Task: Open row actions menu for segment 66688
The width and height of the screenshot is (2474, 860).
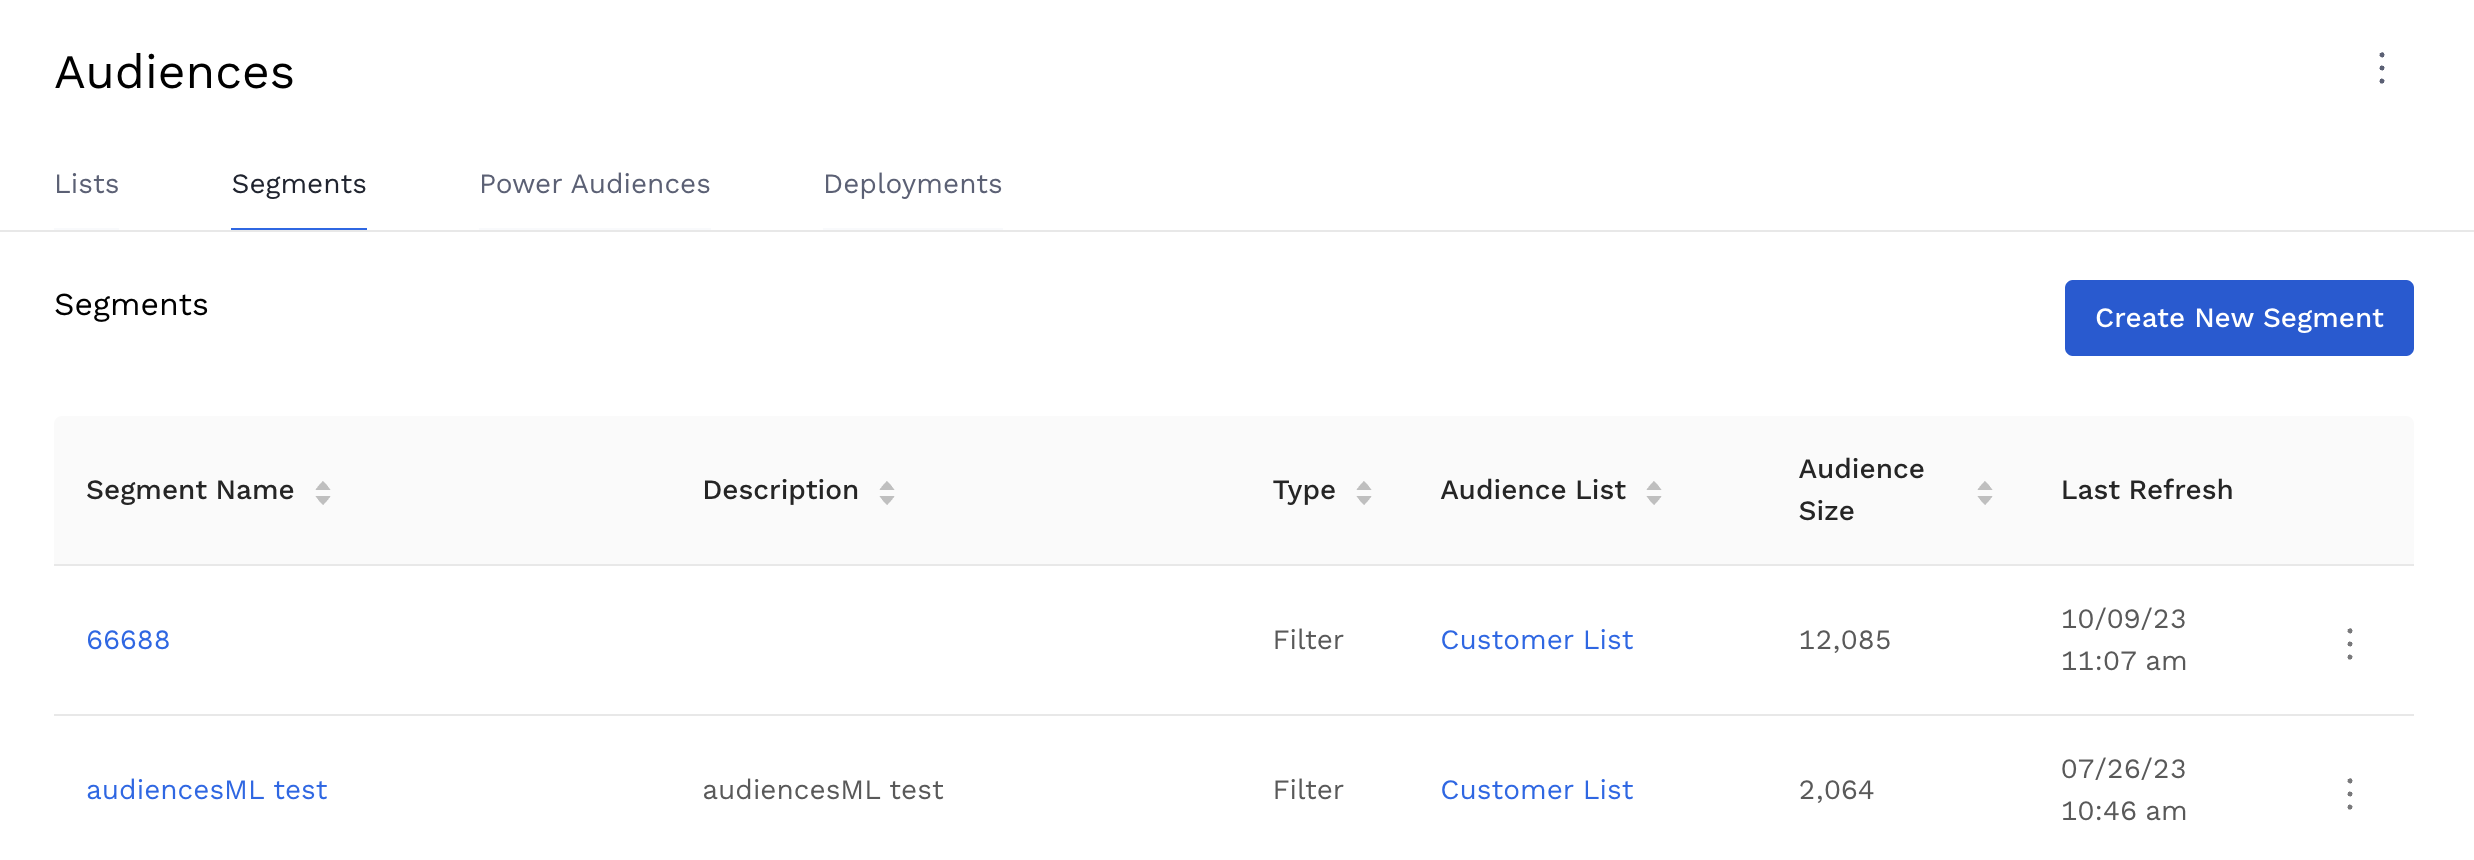Action: pyautogui.click(x=2349, y=643)
